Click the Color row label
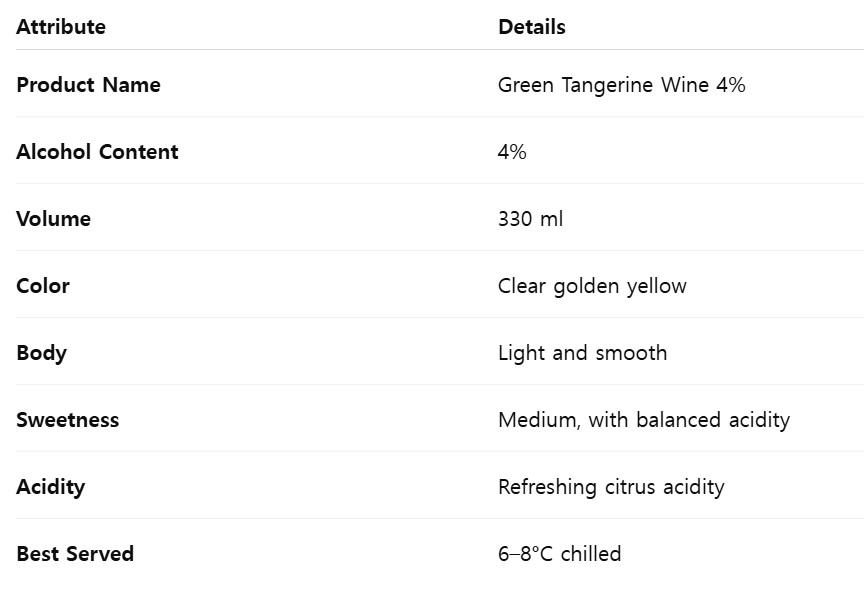 (43, 286)
